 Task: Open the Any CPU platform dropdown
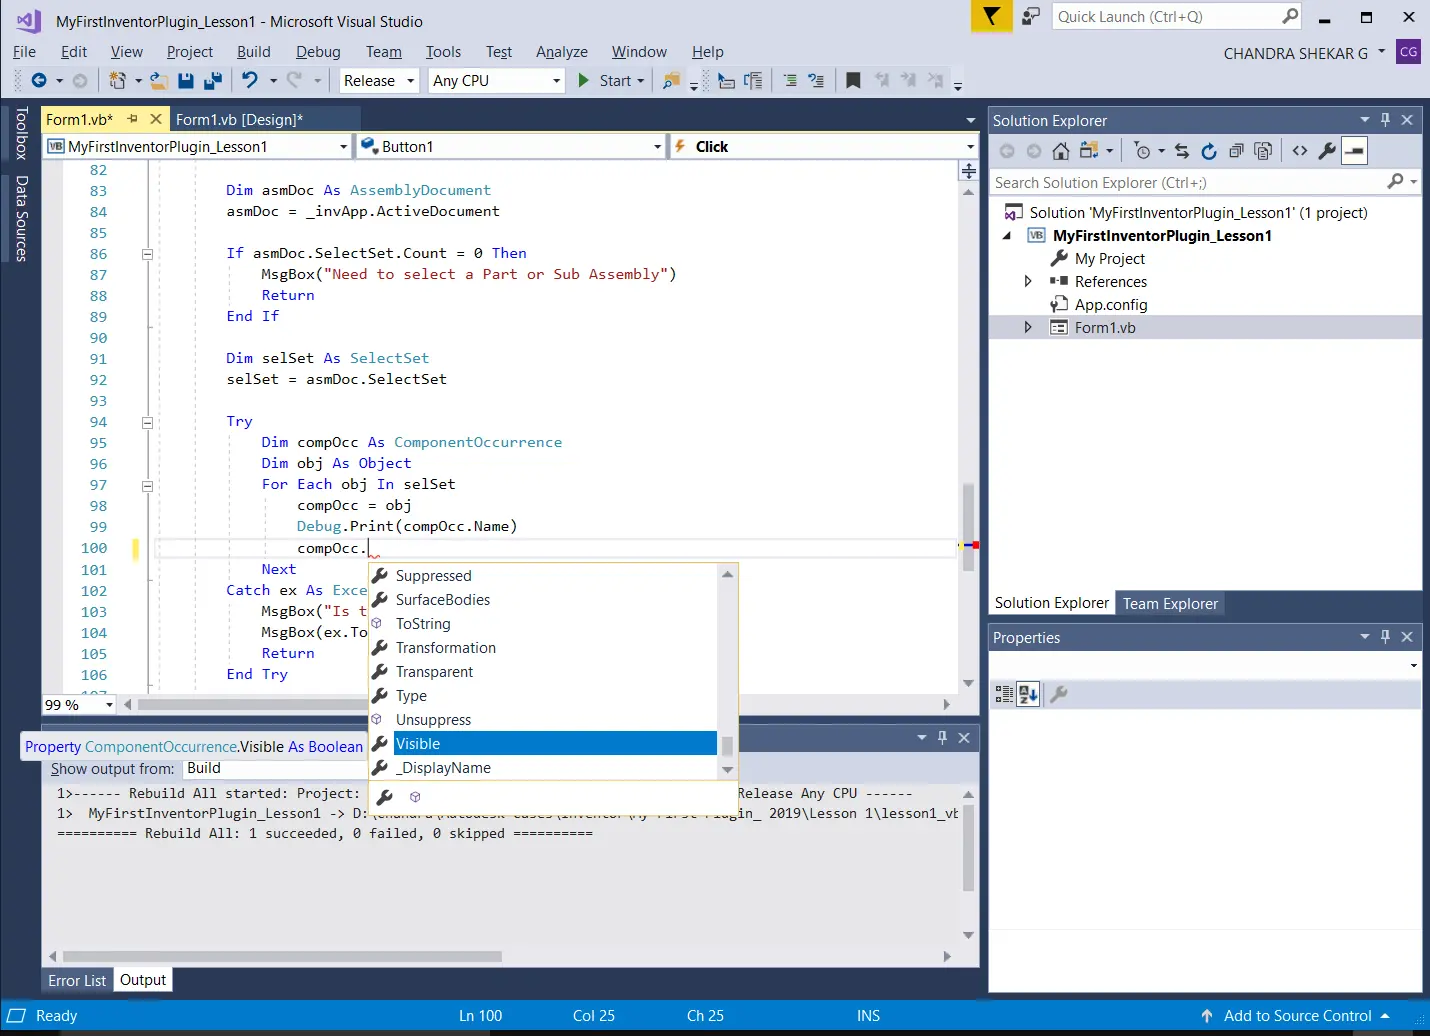point(497,81)
